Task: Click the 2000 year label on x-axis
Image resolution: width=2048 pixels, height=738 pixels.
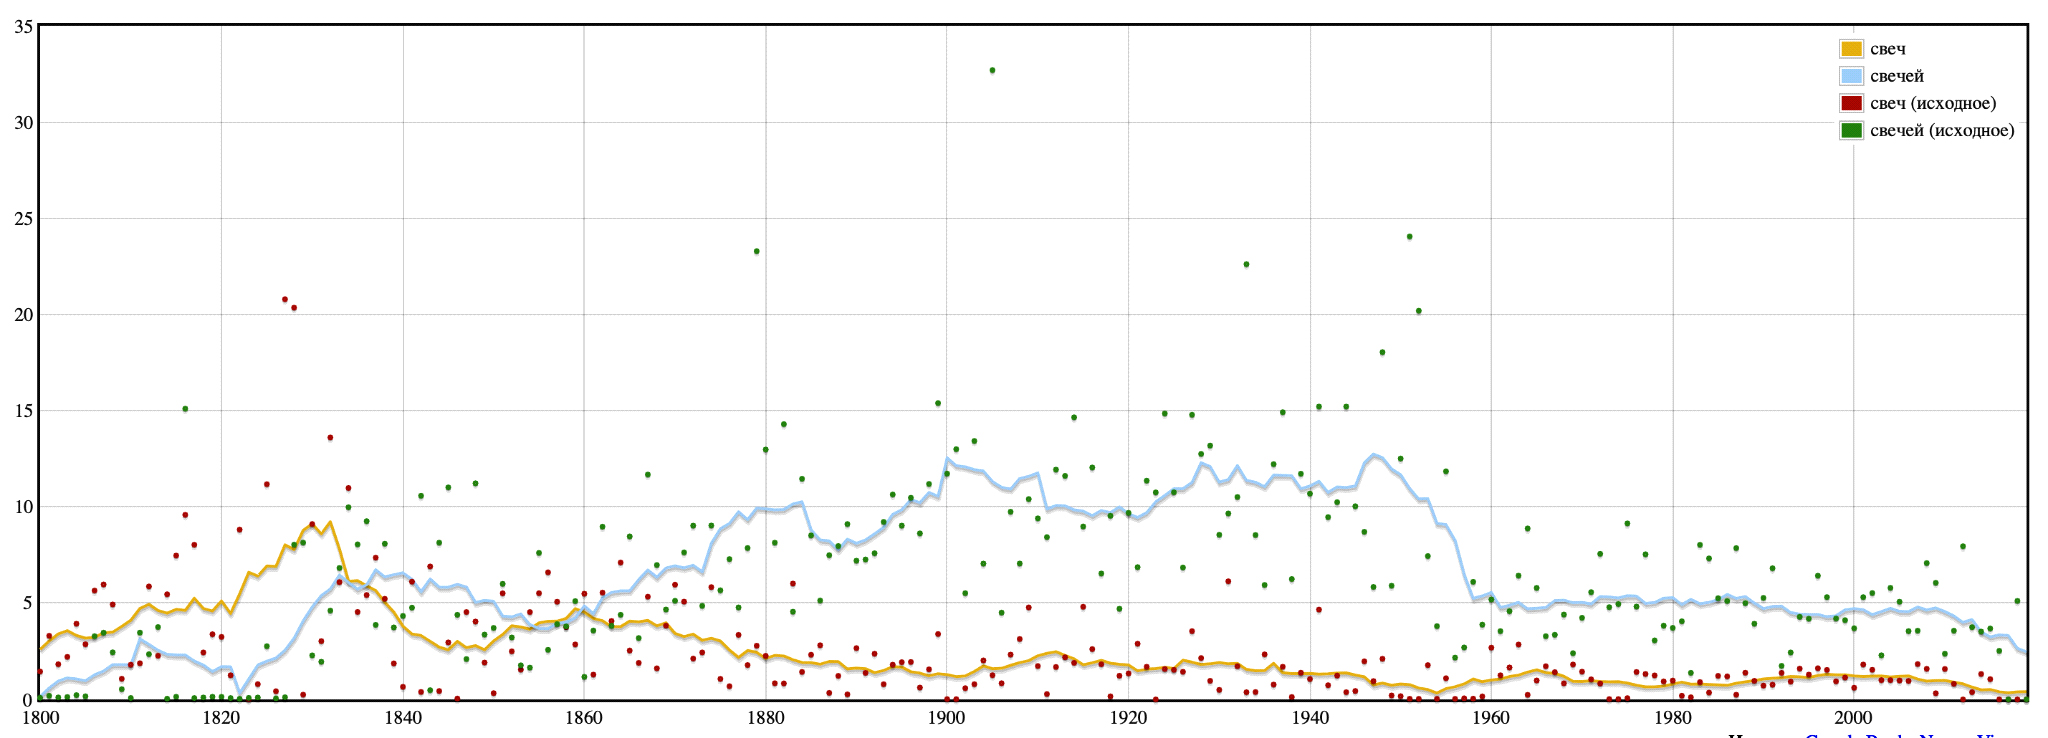Action: coord(1853,717)
